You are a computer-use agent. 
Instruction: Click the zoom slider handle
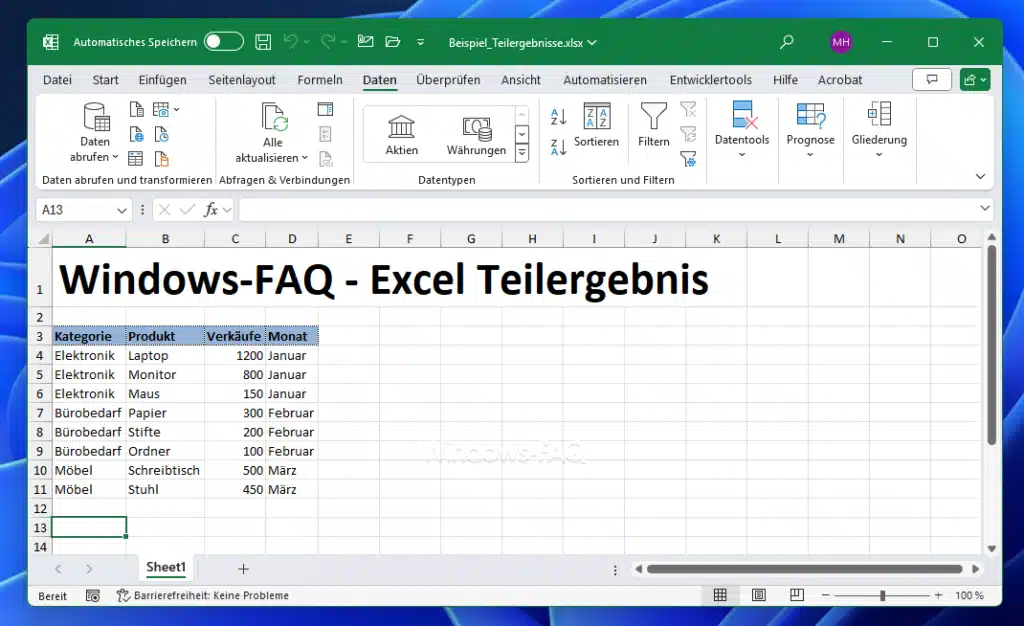882,595
